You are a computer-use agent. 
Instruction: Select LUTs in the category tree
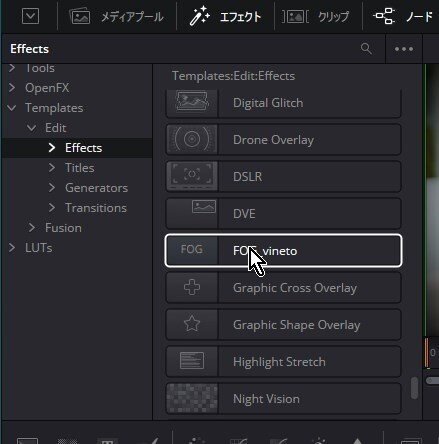pyautogui.click(x=39, y=248)
